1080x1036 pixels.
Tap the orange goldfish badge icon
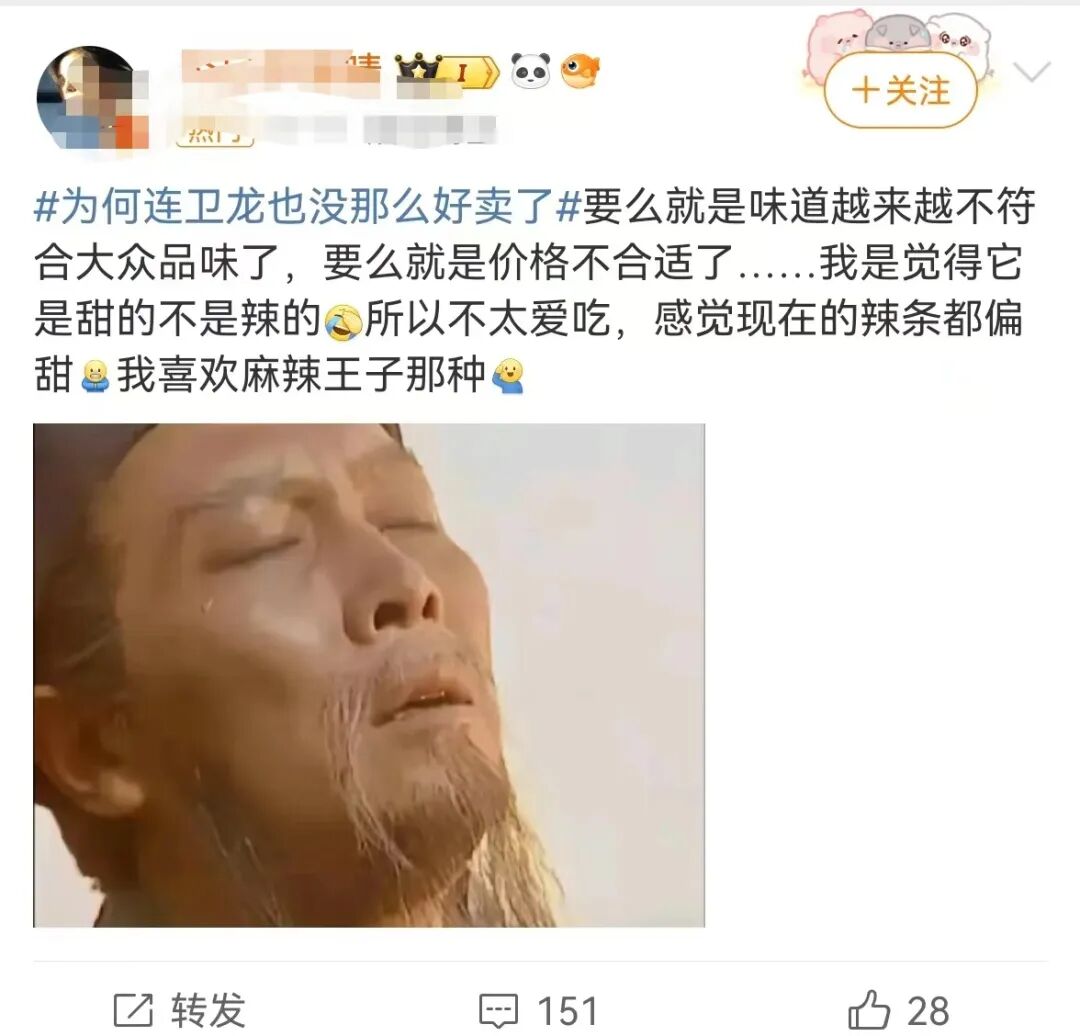click(580, 70)
